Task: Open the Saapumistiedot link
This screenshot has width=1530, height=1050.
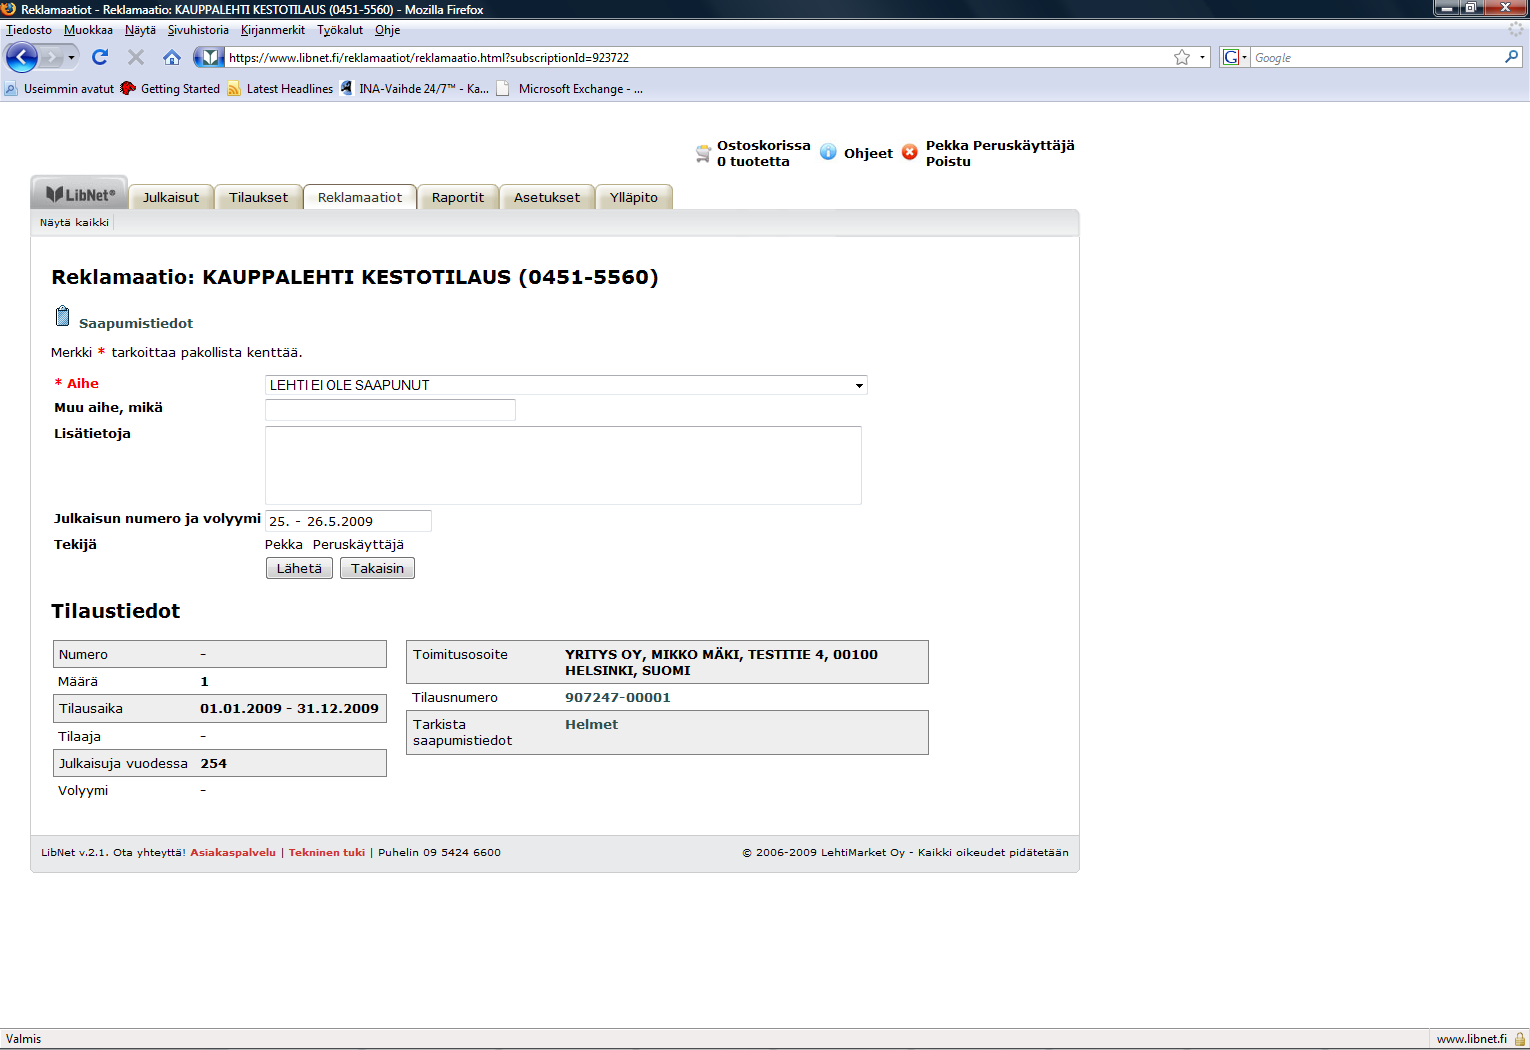Action: click(x=136, y=323)
